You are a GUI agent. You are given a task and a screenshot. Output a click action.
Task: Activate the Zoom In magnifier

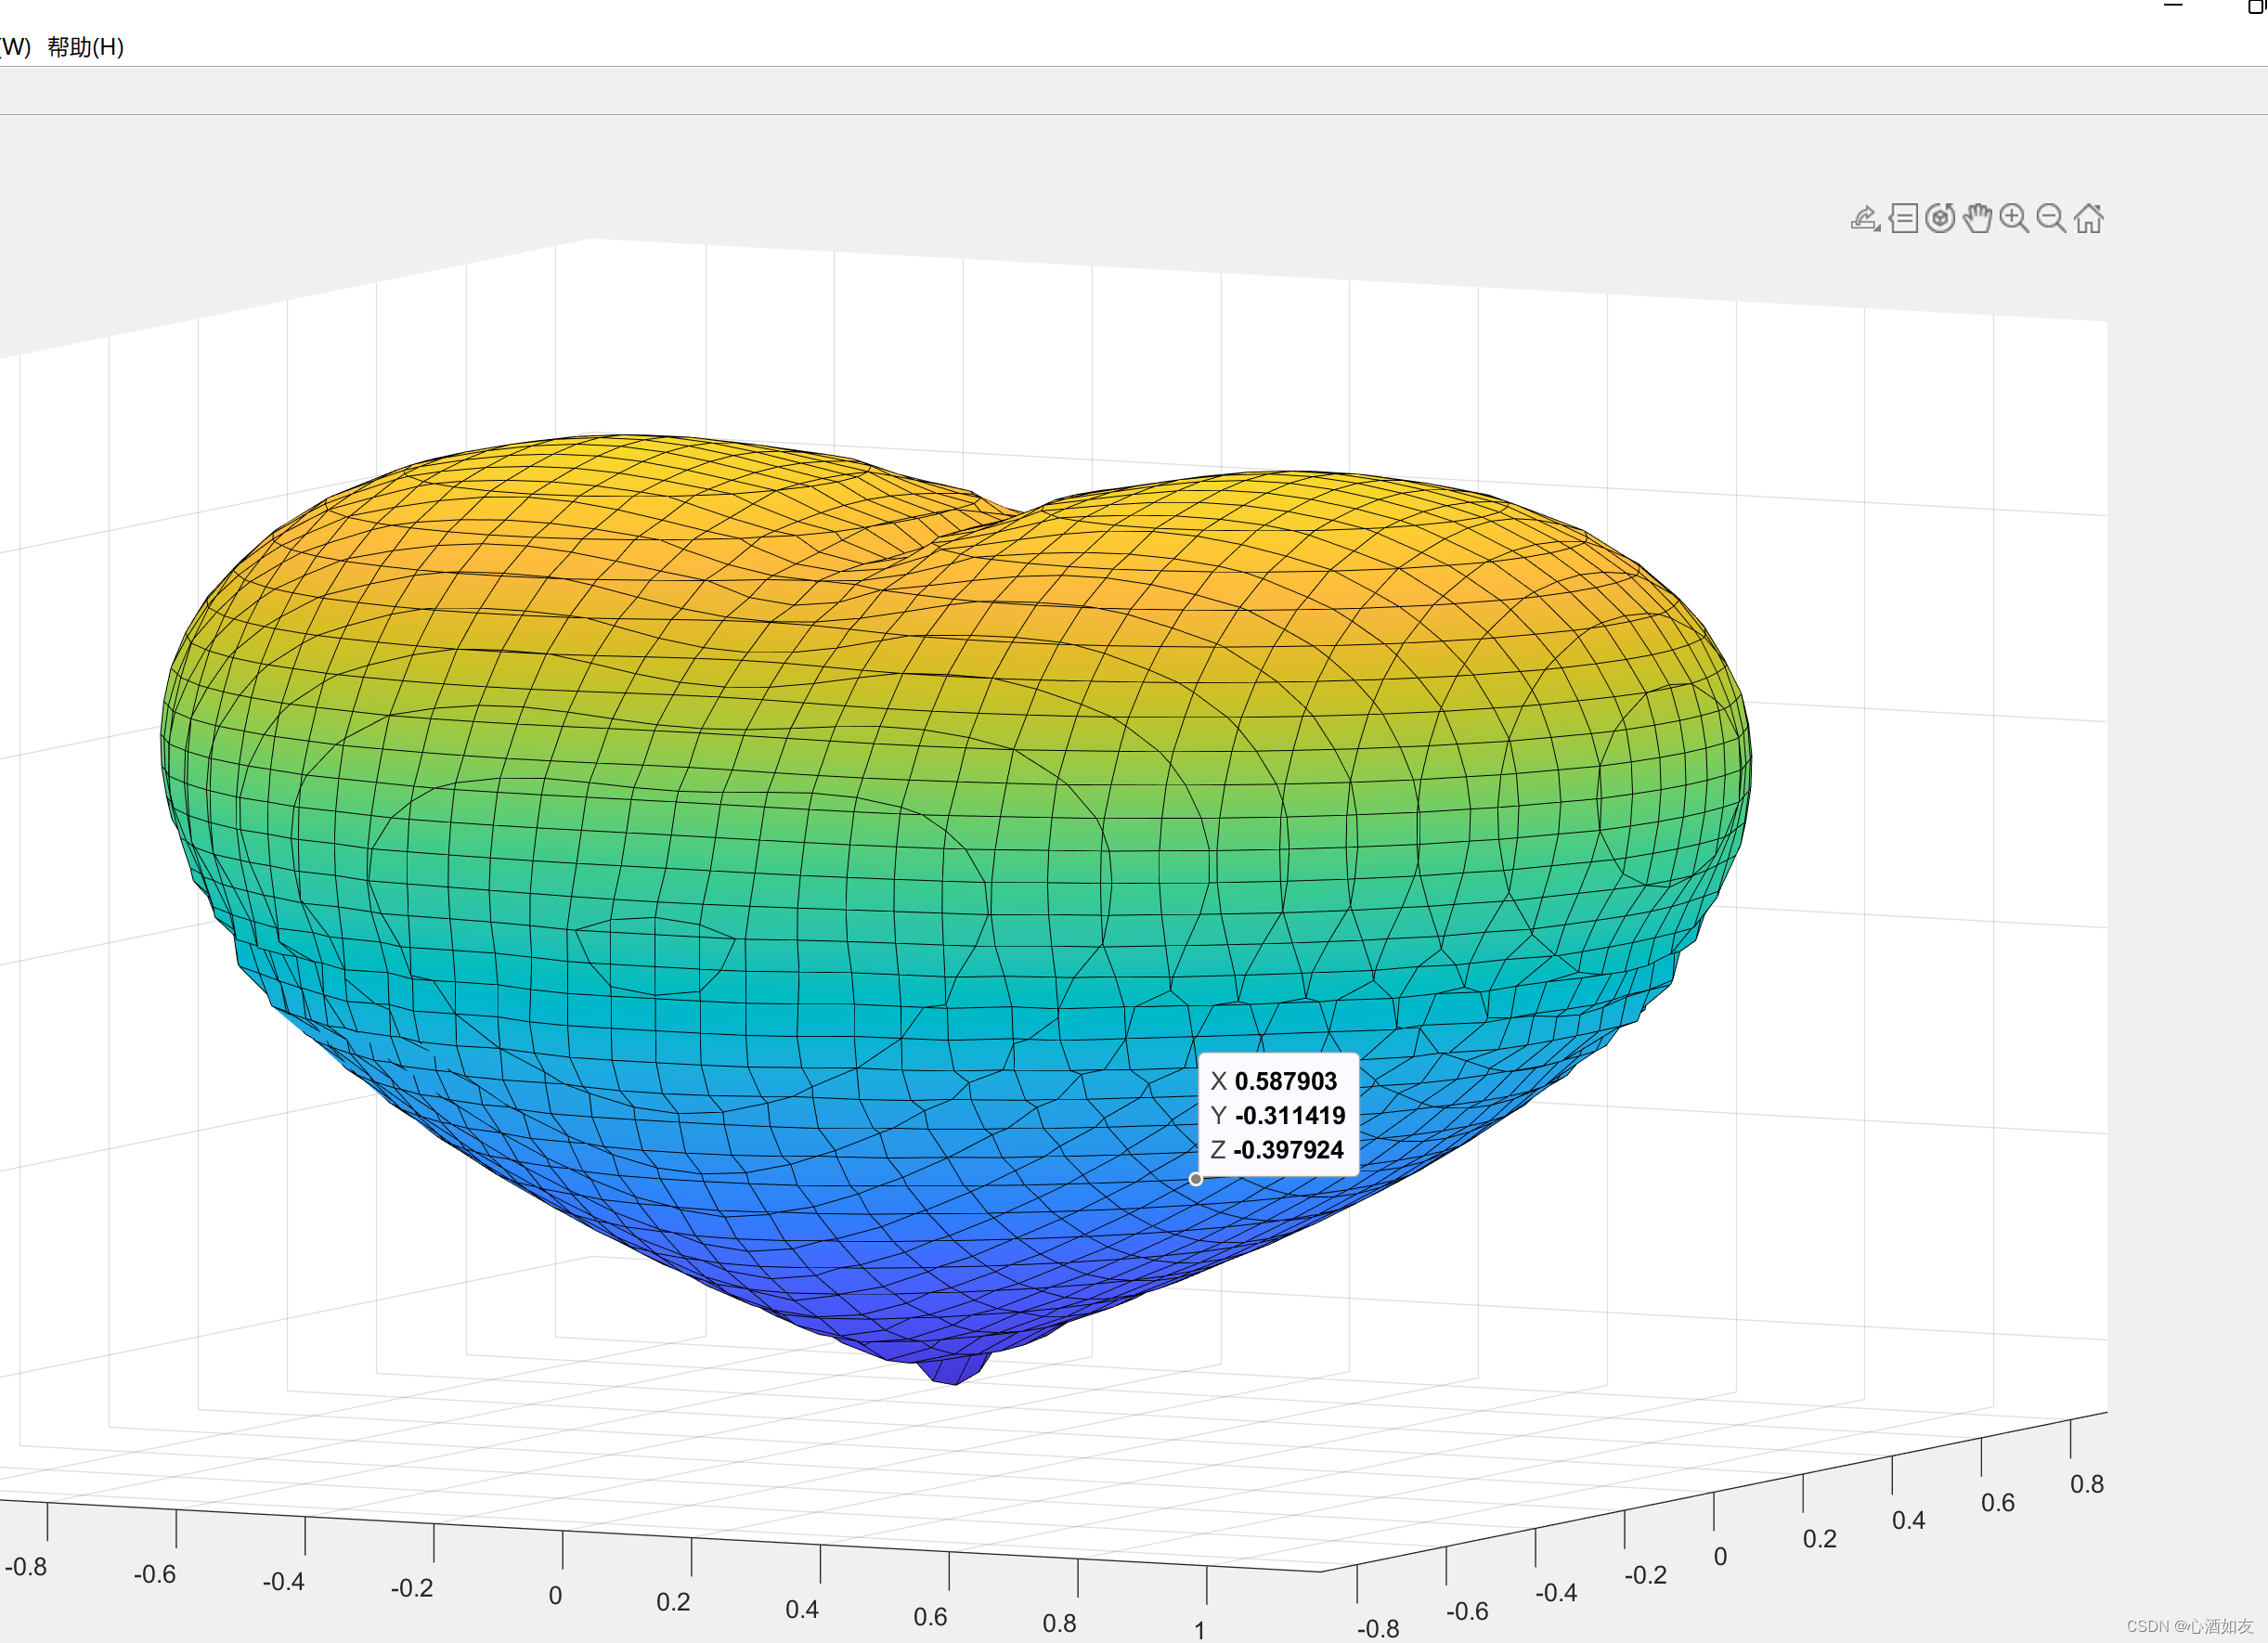(x=2014, y=218)
